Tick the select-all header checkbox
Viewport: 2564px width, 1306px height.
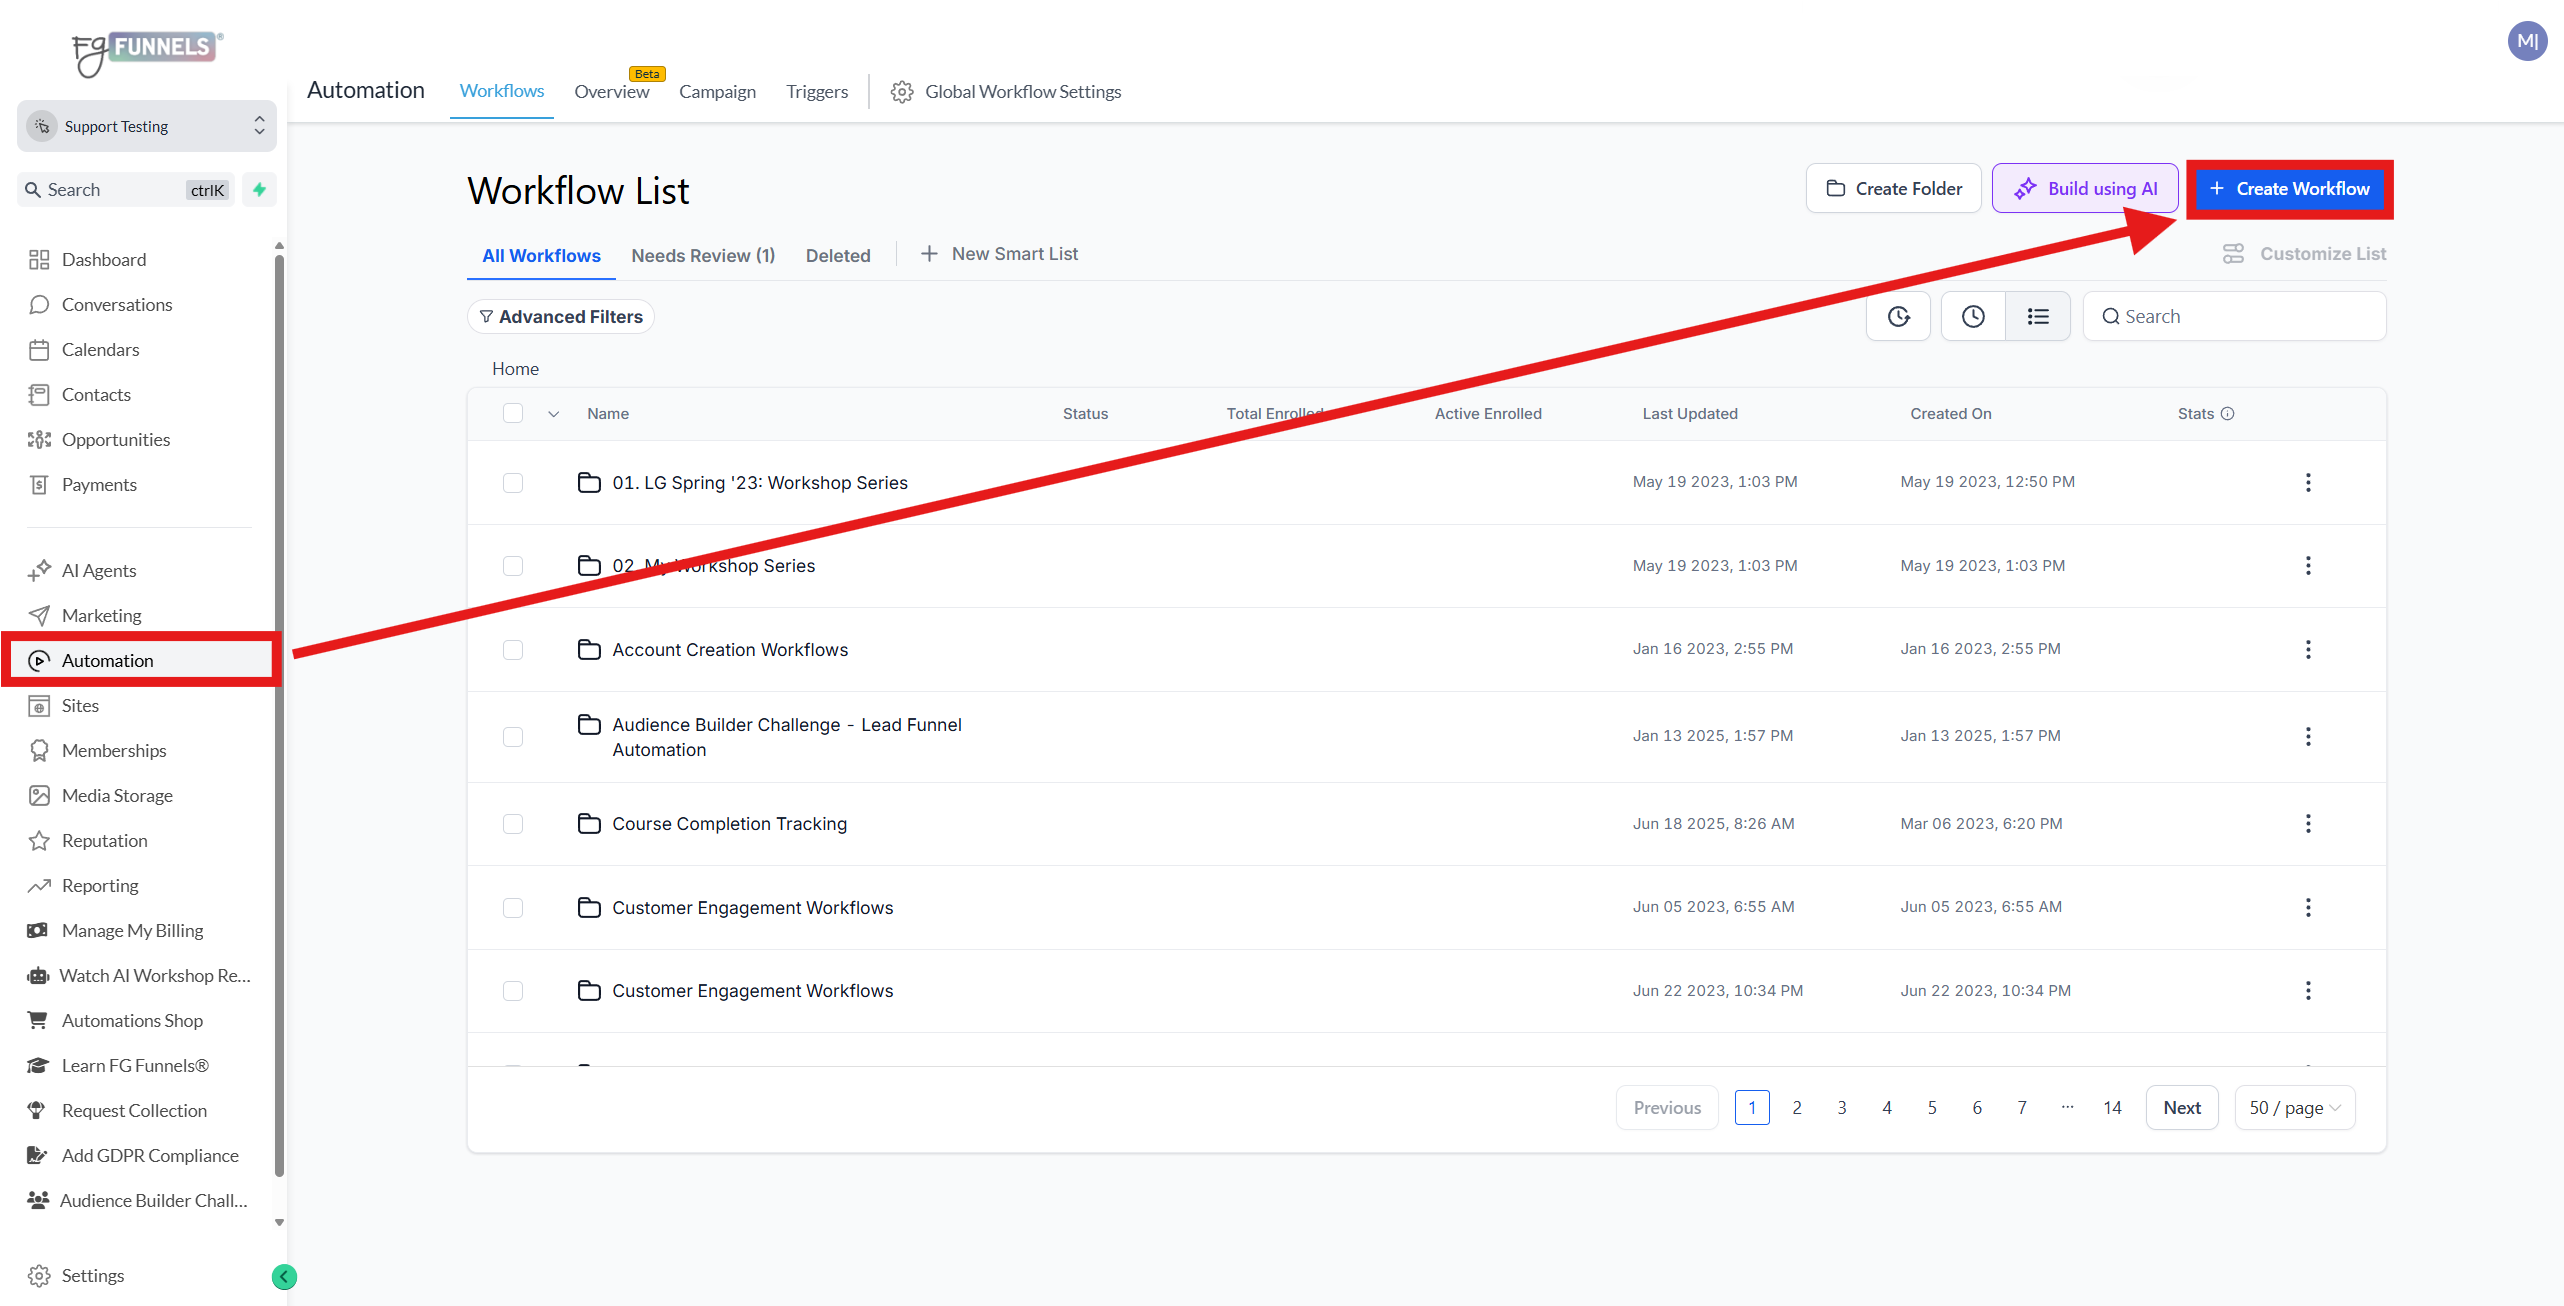pyautogui.click(x=513, y=414)
